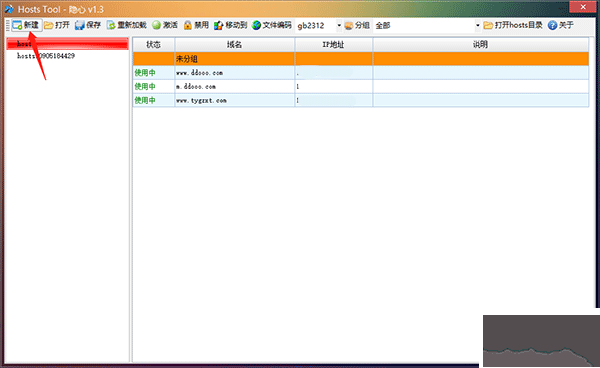Click the 移动到 (Move to) button
The image size is (600, 368).
coord(231,25)
